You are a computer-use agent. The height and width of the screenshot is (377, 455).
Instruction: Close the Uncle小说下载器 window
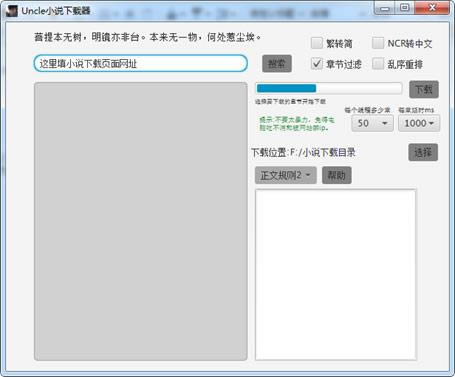(x=432, y=8)
